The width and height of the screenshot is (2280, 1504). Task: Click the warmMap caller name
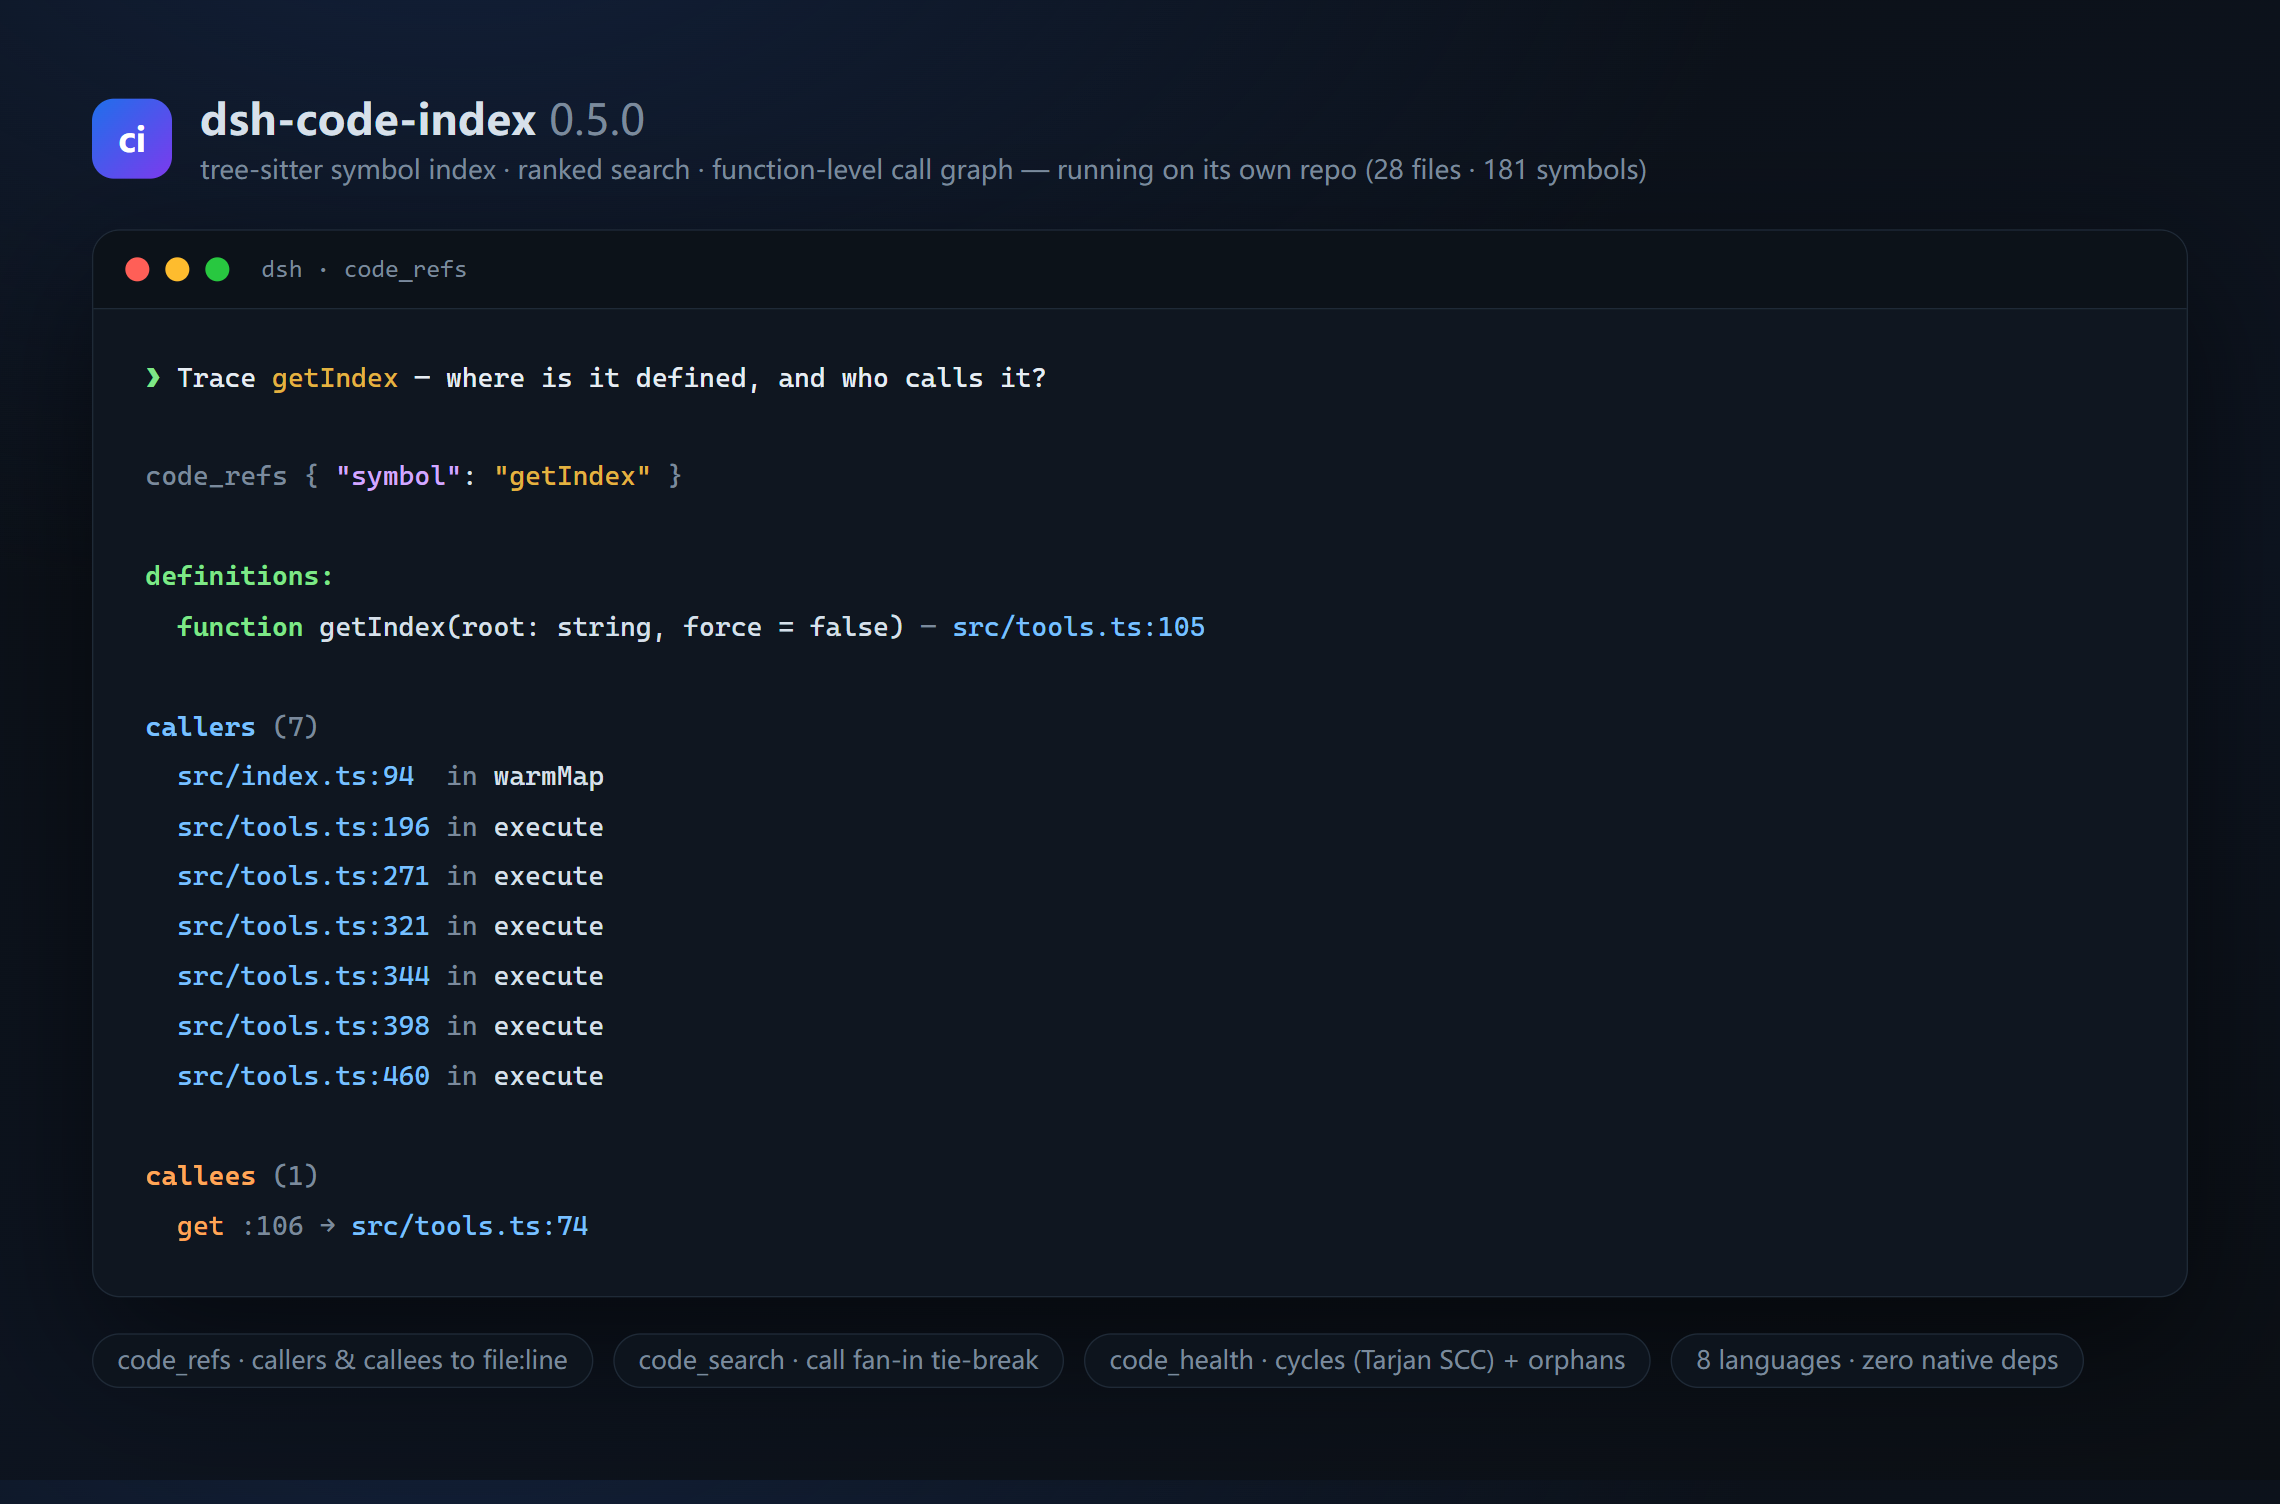click(549, 777)
